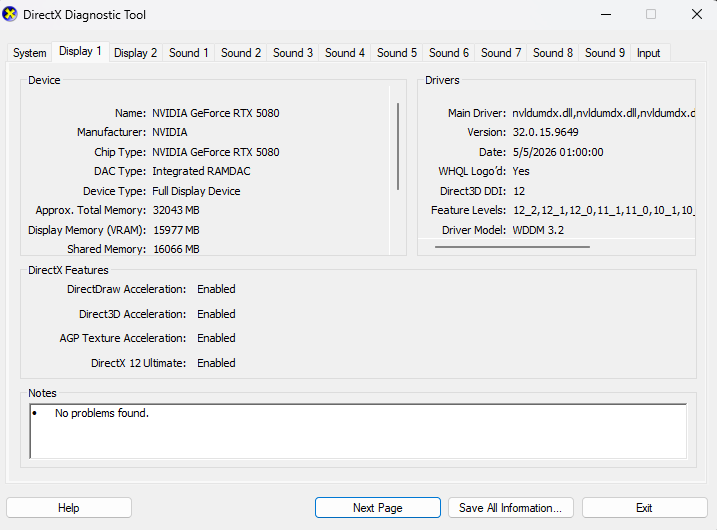717x530 pixels.
Task: Click Chip Type value NVIDIA GeForce RTX 5080
Action: (216, 152)
